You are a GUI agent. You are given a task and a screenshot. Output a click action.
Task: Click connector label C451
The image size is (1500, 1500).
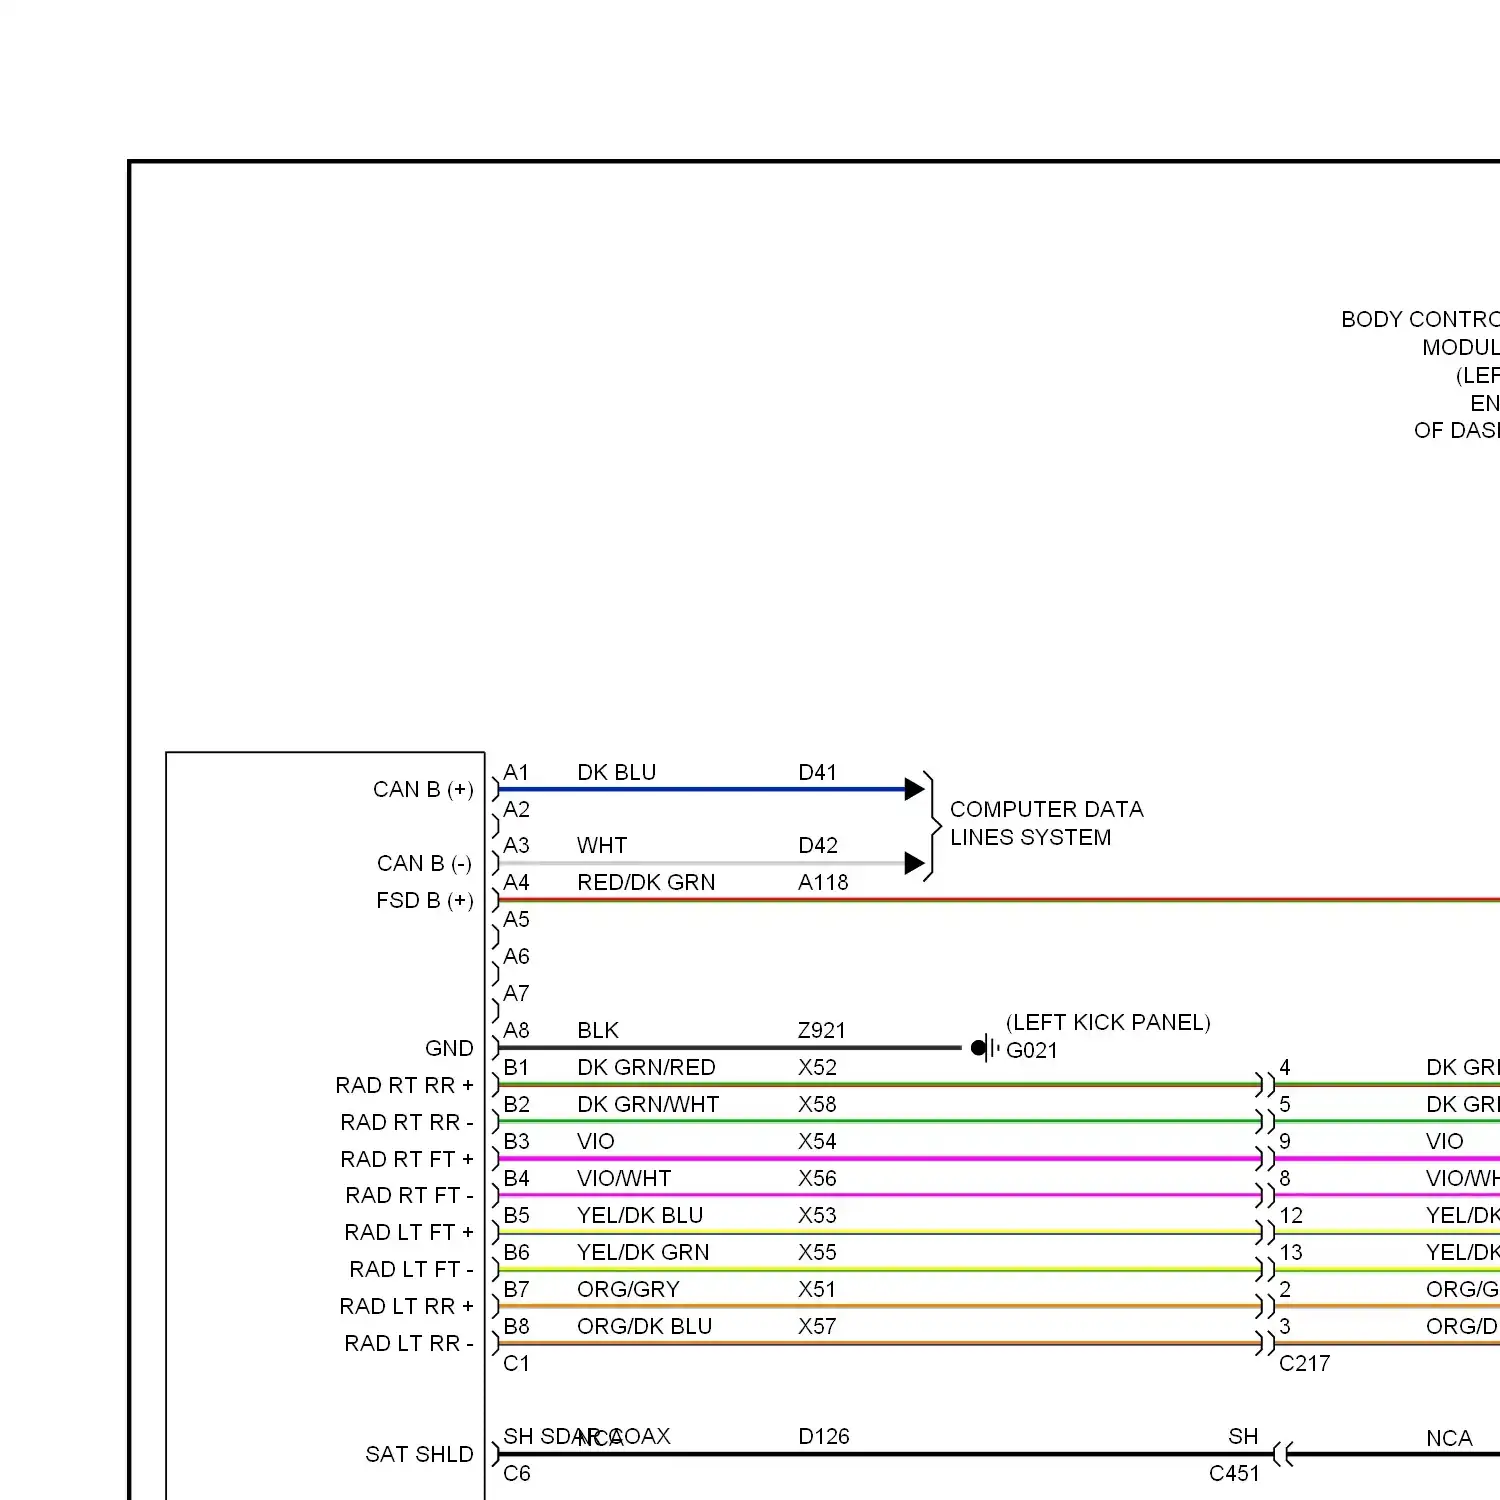tap(1234, 1473)
